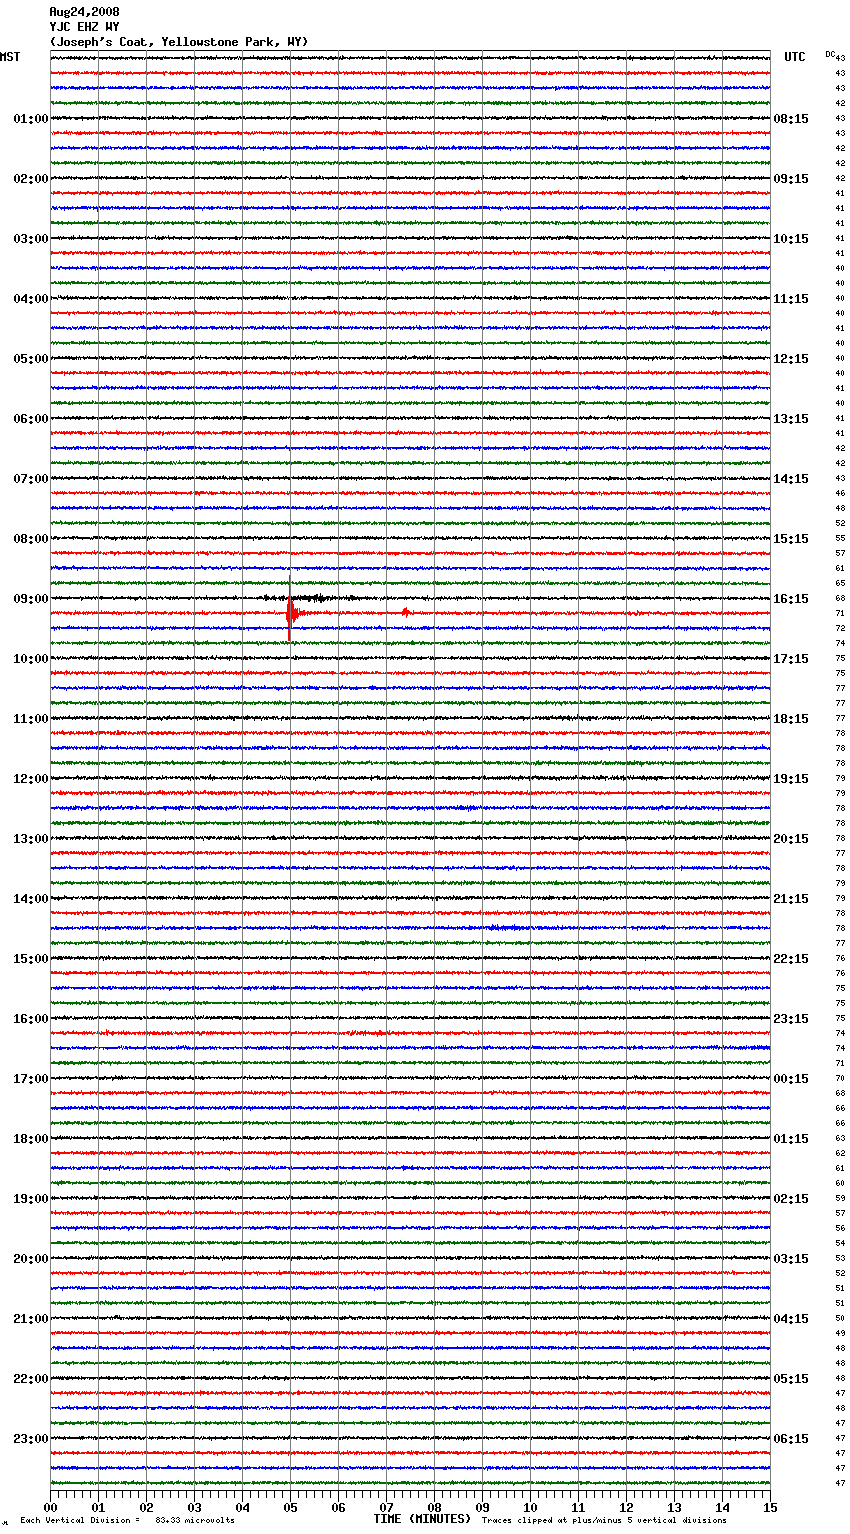Select the 20:00 MST time label
The height and width of the screenshot is (1534, 850).
coord(30,1259)
